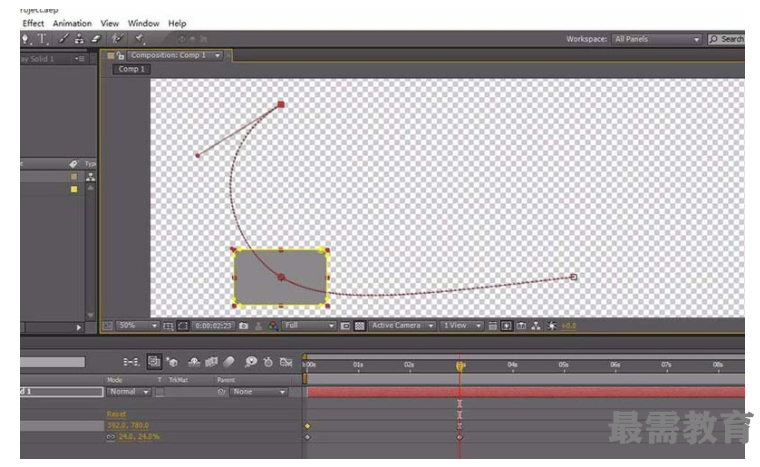Click the red layer duration bar

526,392
